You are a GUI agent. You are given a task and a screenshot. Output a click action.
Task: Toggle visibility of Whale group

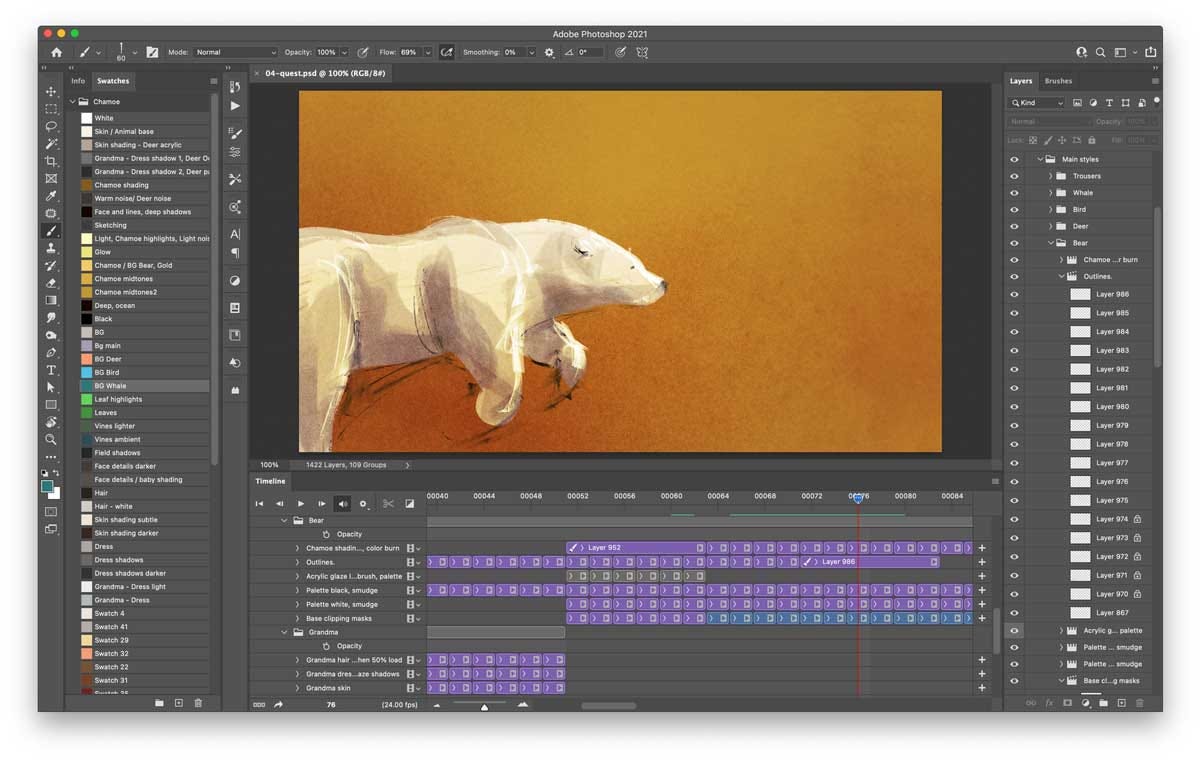click(1014, 193)
